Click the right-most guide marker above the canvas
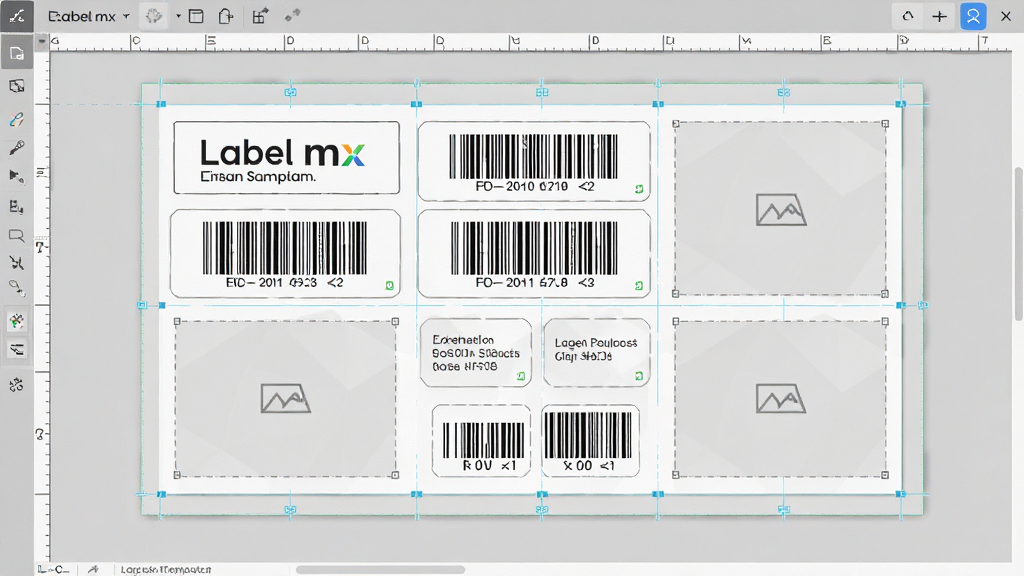 coord(784,92)
